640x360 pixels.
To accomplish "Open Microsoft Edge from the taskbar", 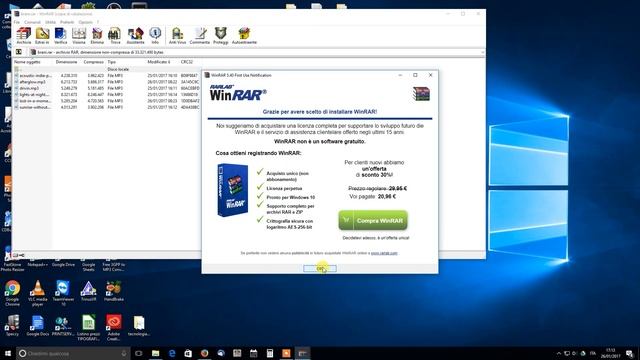I will tap(172, 353).
